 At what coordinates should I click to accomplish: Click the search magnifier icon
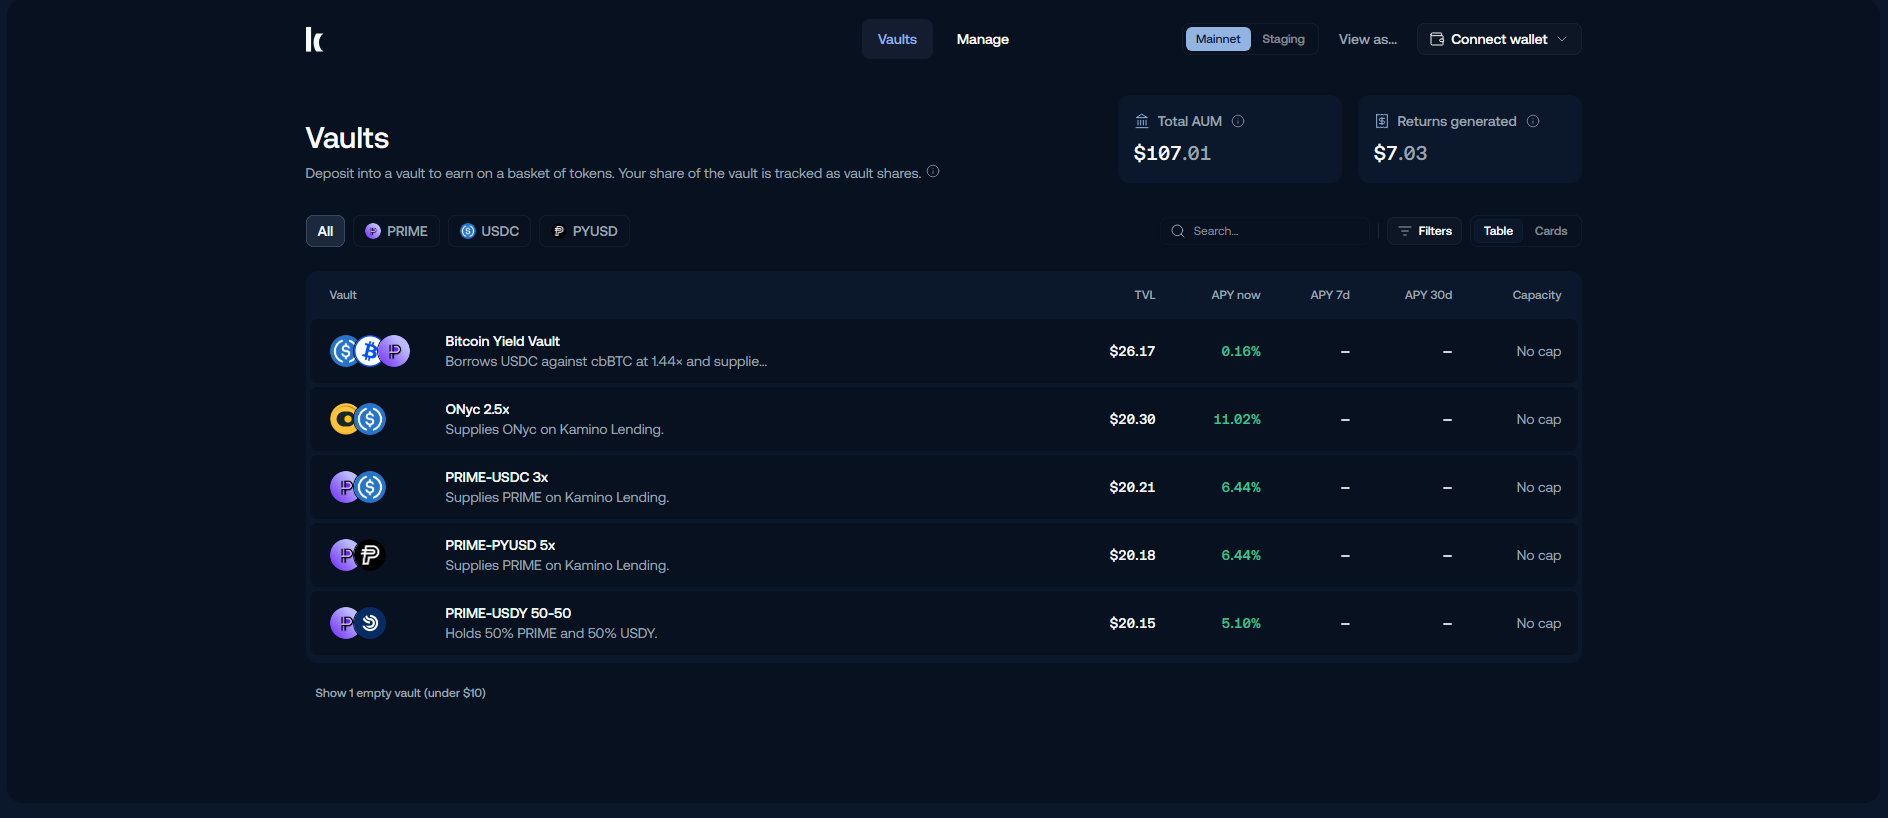1178,231
